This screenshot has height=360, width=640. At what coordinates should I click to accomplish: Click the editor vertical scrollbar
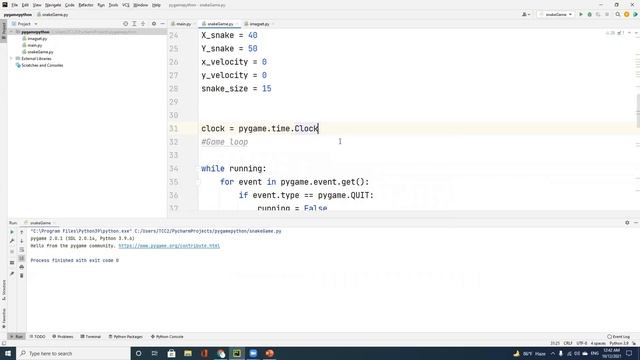(x=638, y=110)
